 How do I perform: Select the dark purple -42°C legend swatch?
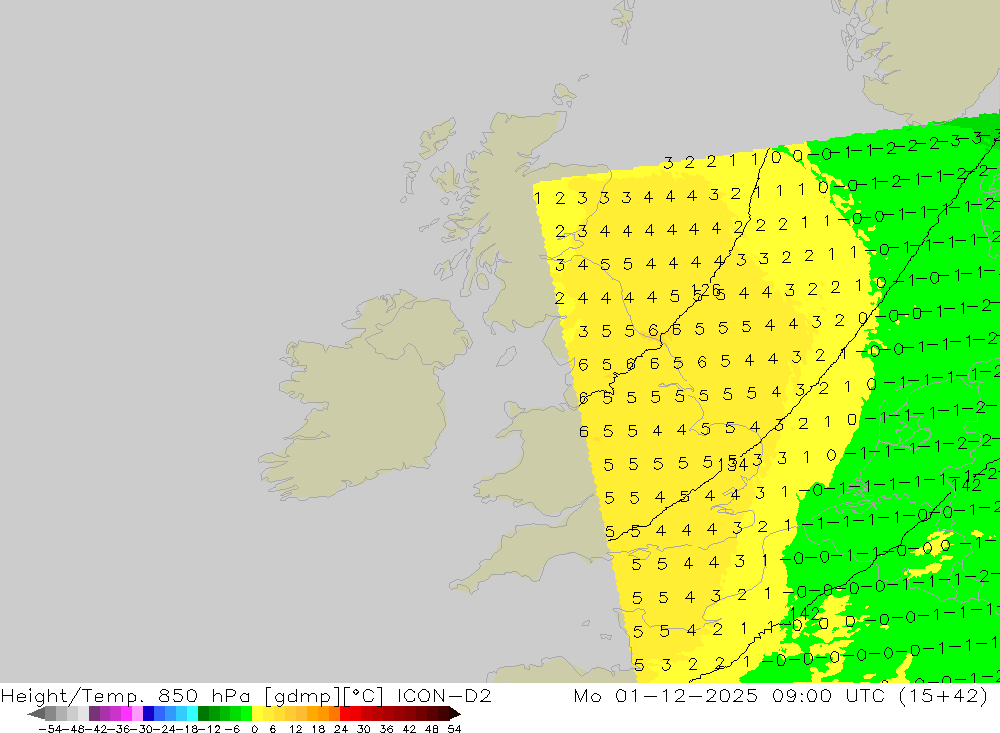94,713
